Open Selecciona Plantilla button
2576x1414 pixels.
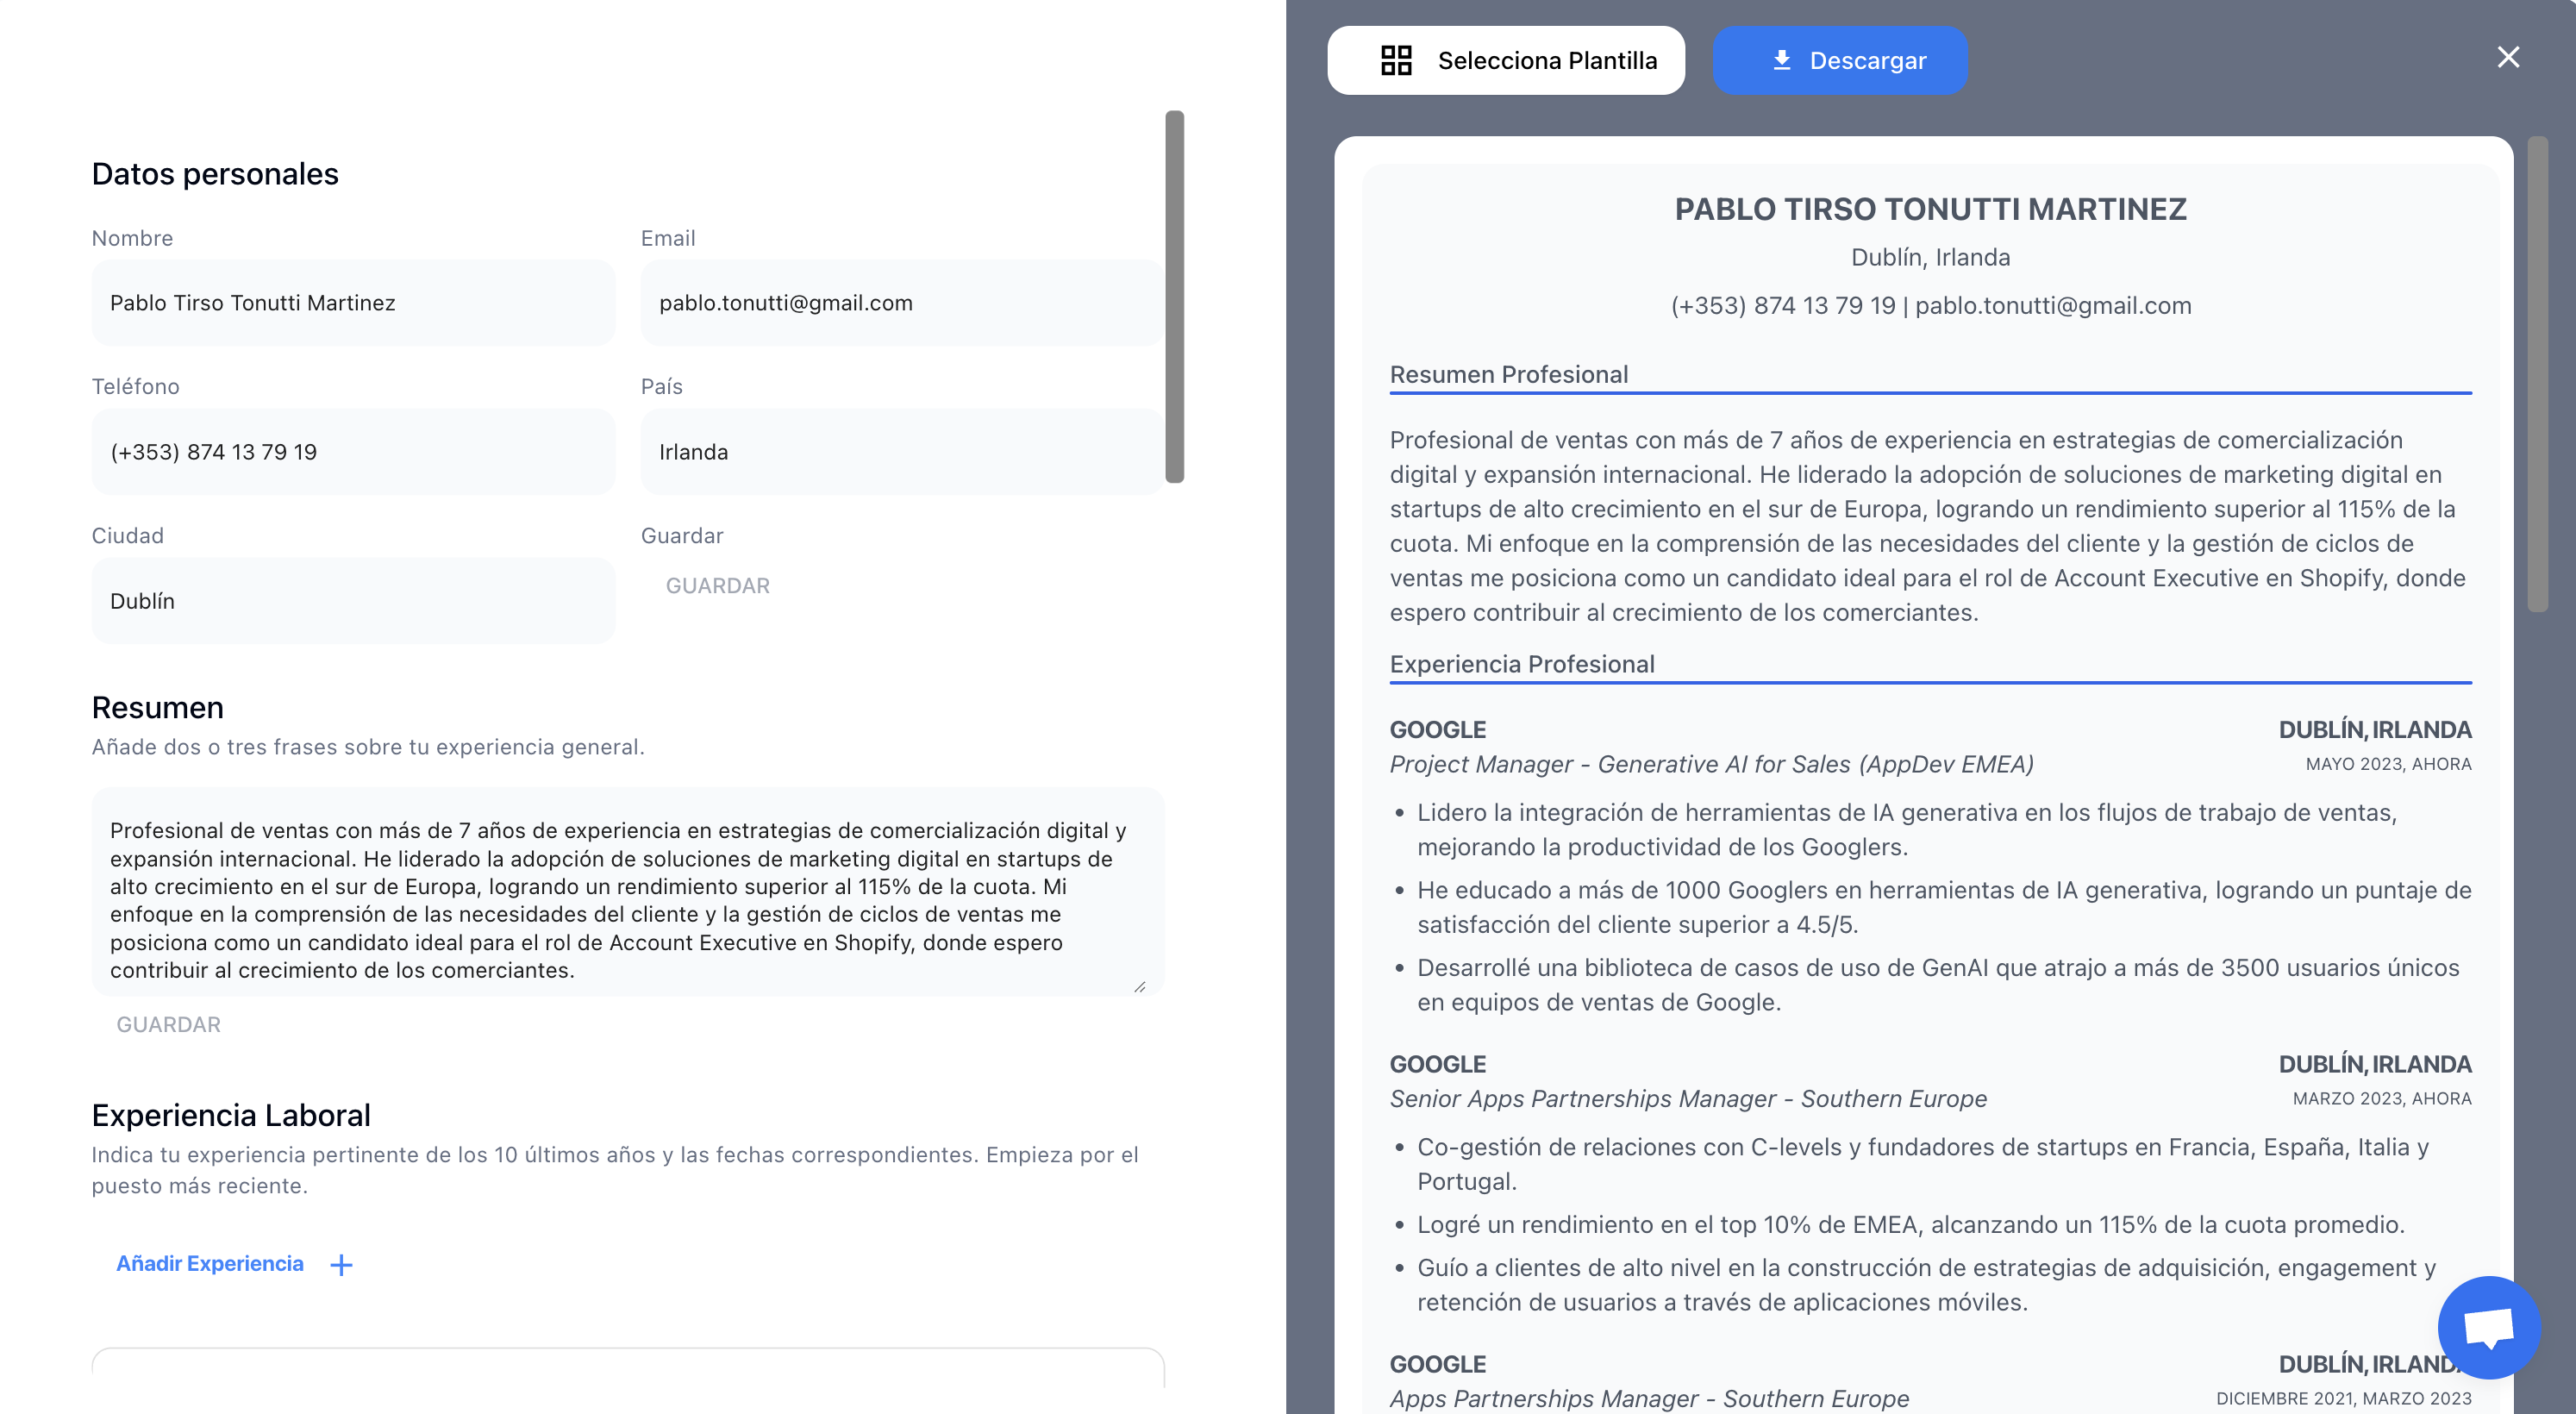point(1506,60)
